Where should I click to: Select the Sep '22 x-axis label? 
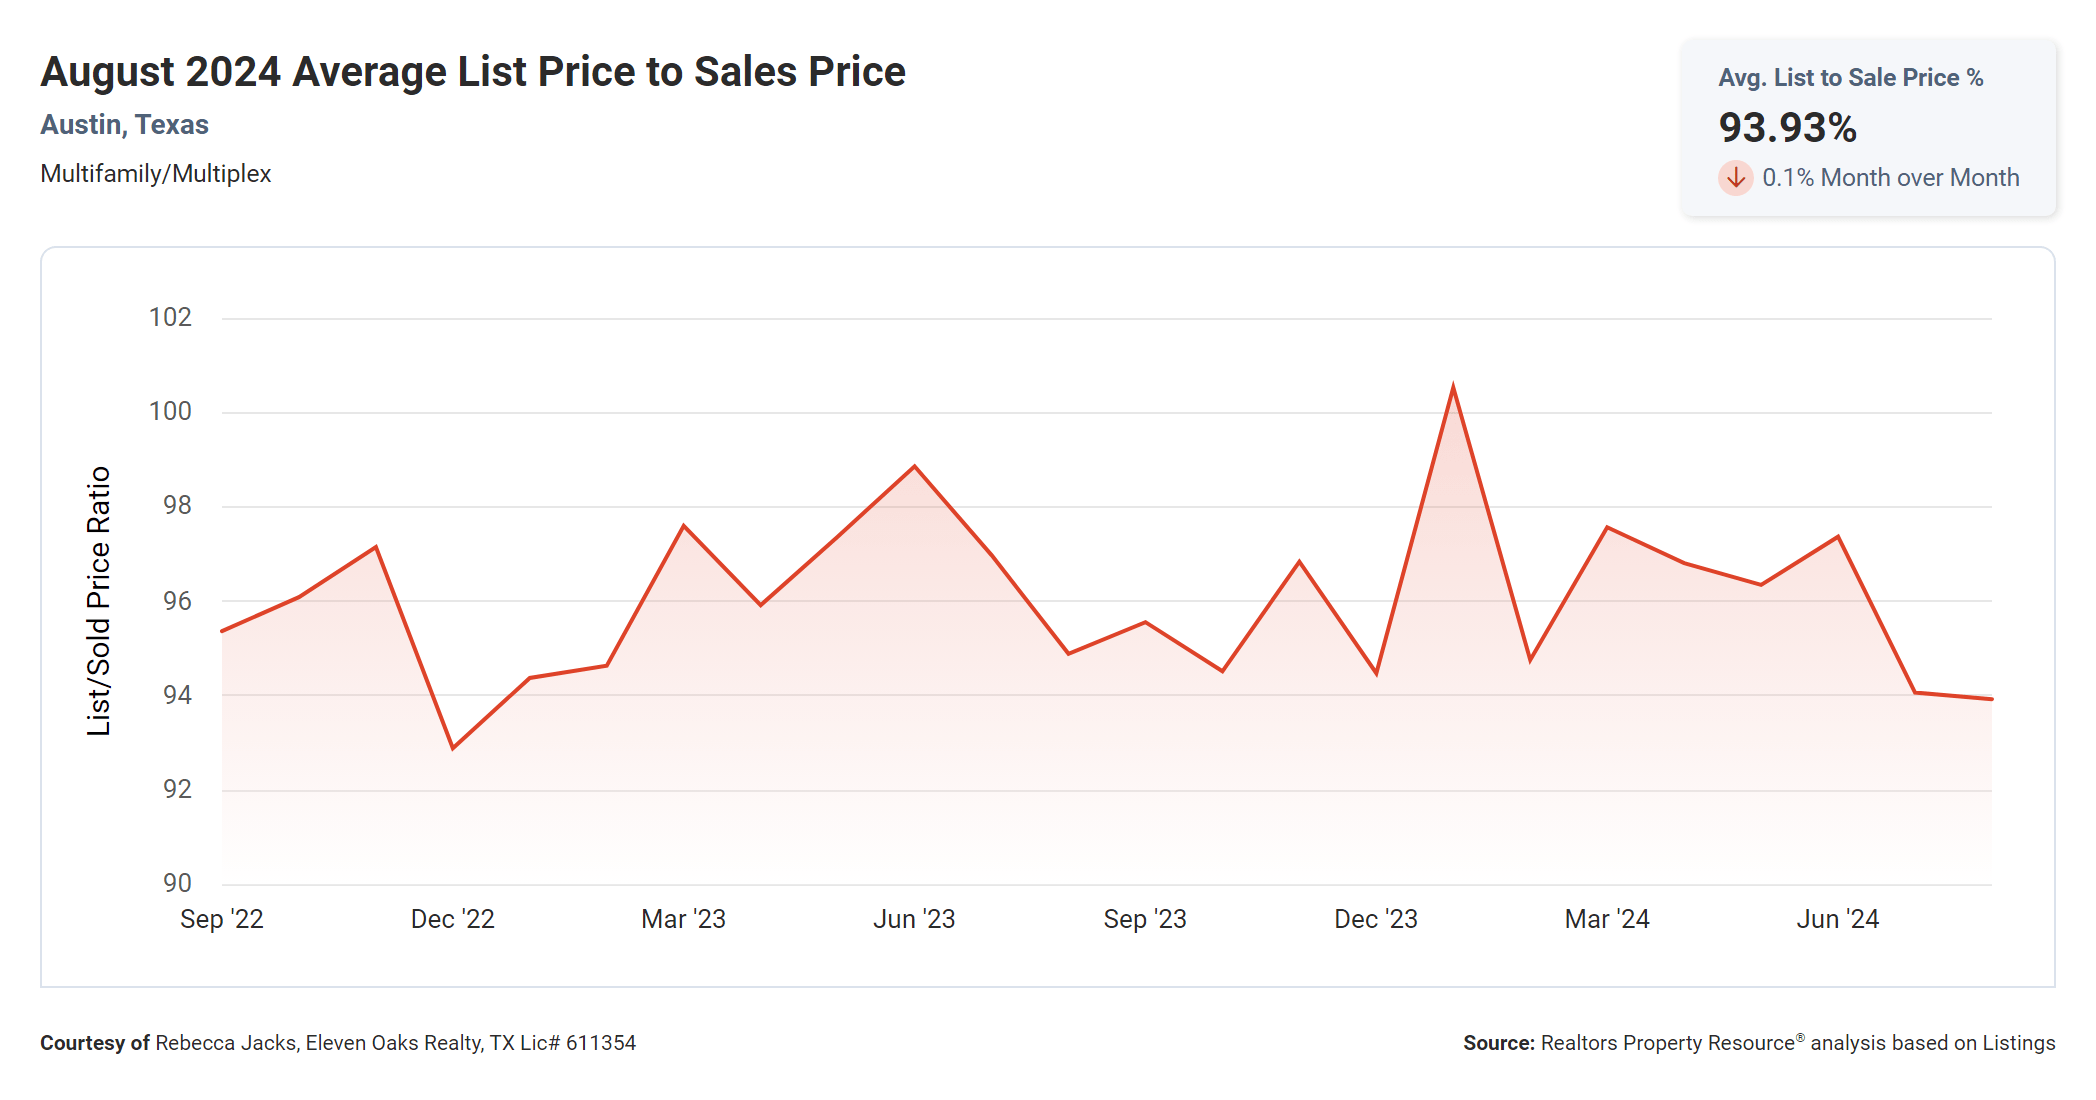tap(221, 919)
